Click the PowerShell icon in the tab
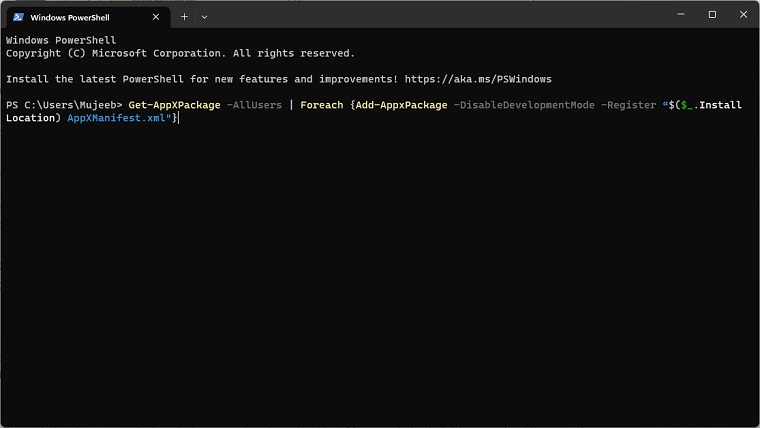760x428 pixels. point(19,17)
